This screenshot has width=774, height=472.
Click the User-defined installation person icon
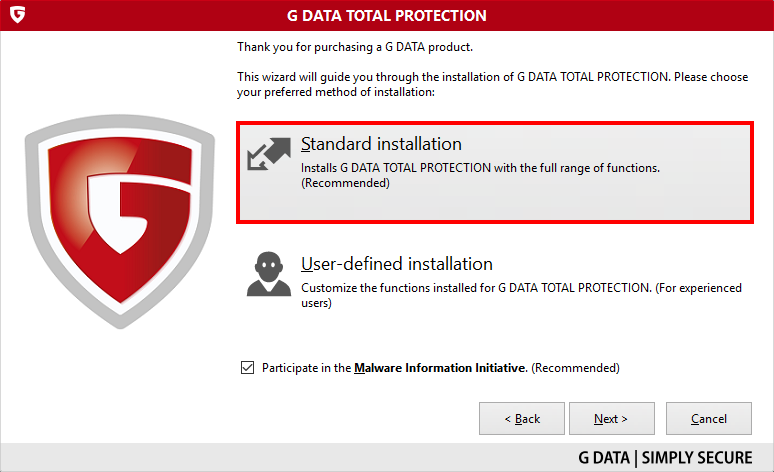coord(269,274)
